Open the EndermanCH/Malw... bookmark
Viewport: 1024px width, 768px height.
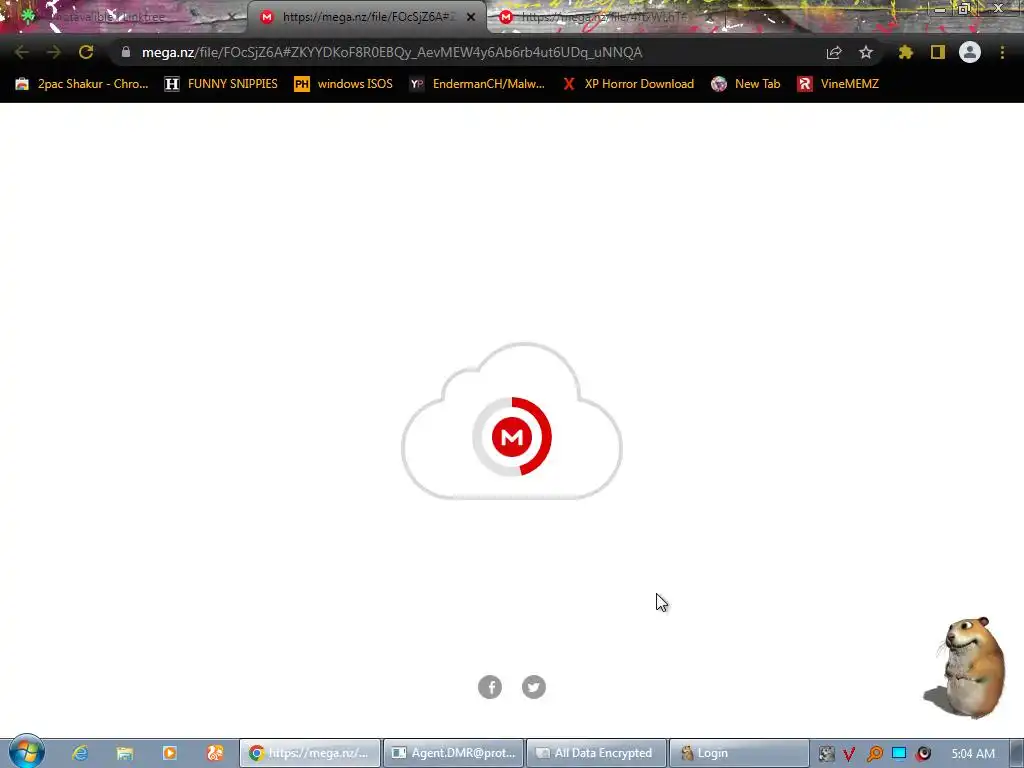coord(477,84)
